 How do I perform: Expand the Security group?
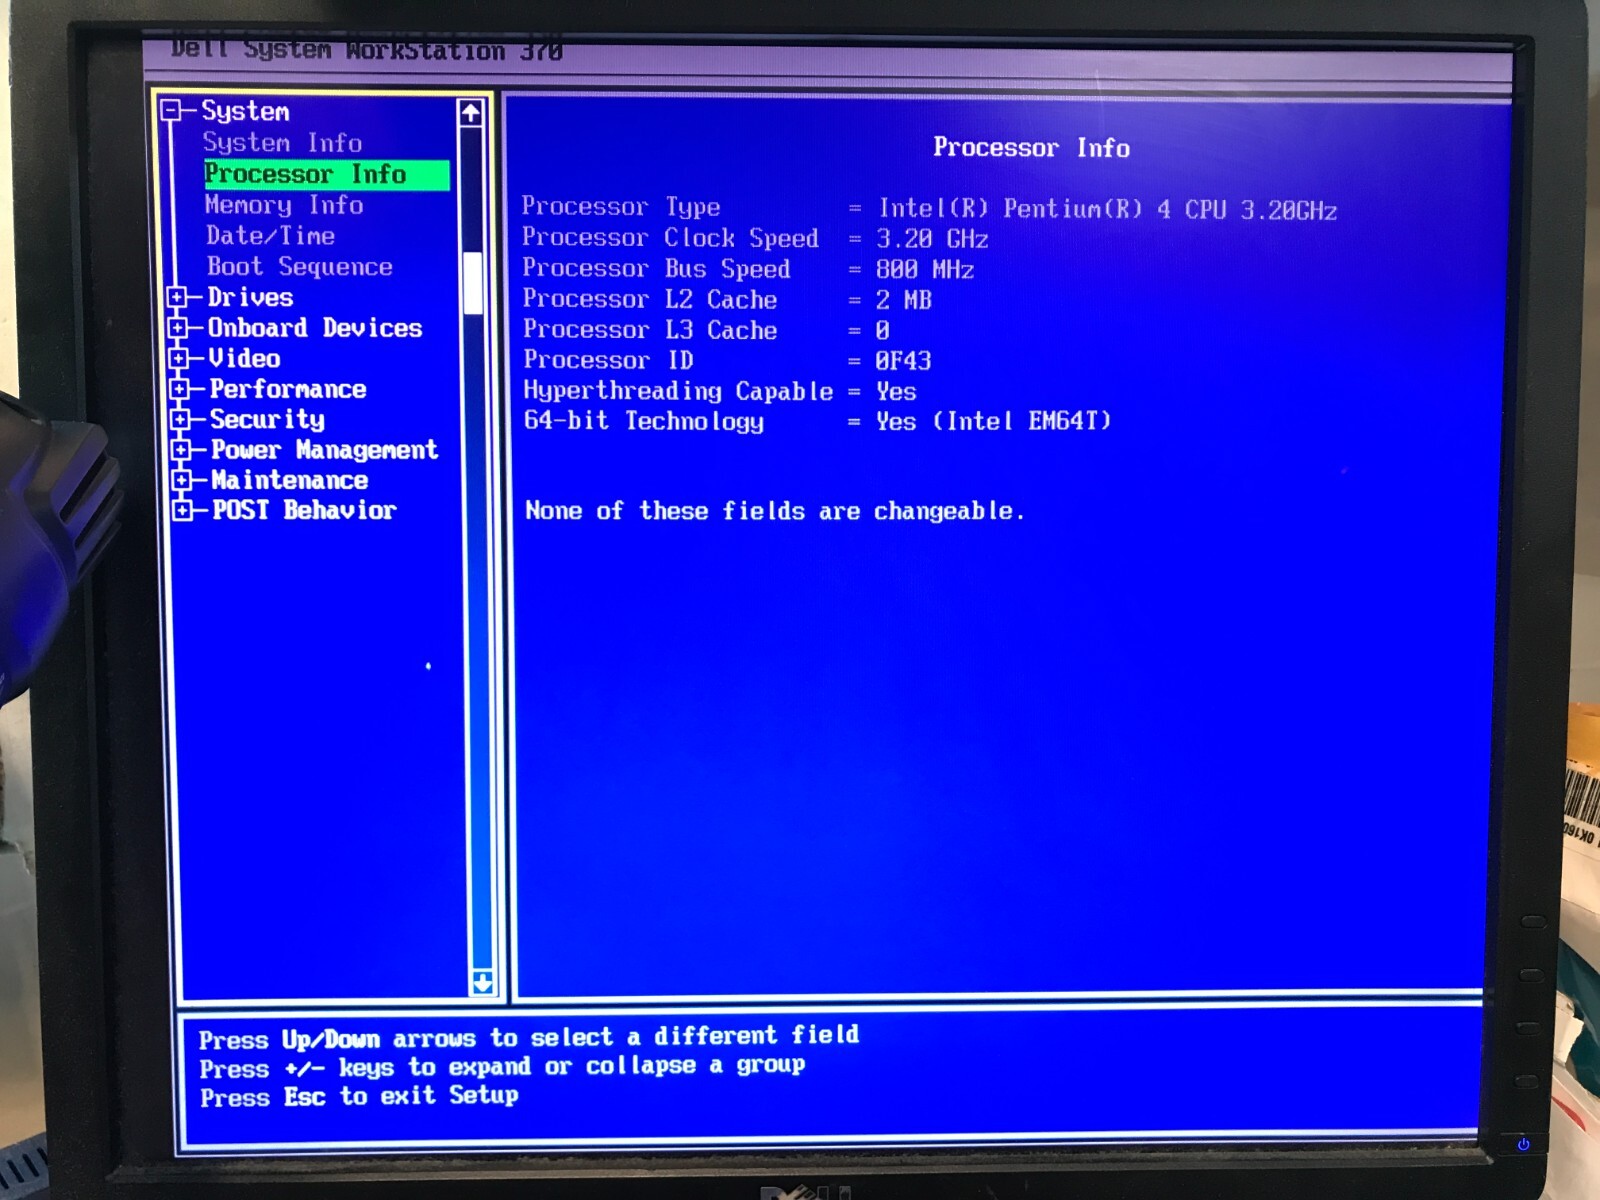(180, 419)
